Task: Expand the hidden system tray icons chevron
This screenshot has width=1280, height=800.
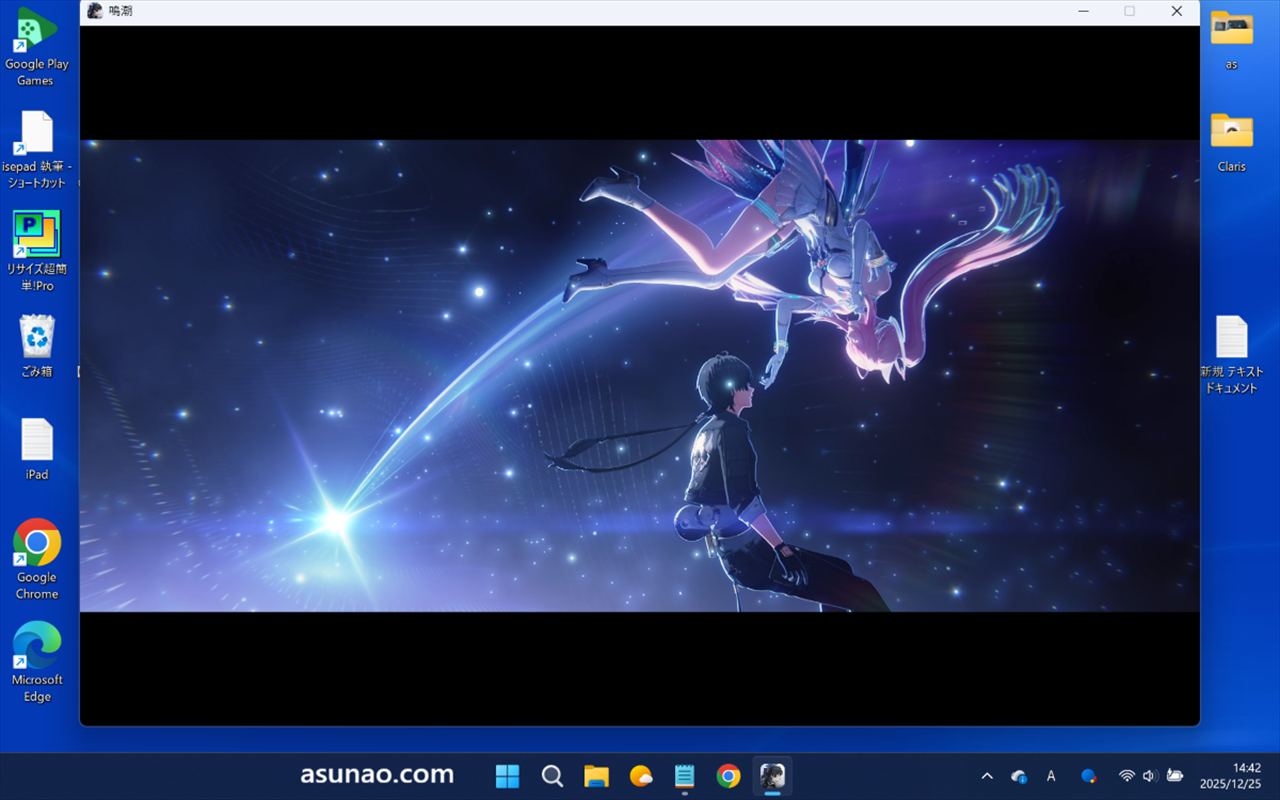Action: [x=987, y=776]
